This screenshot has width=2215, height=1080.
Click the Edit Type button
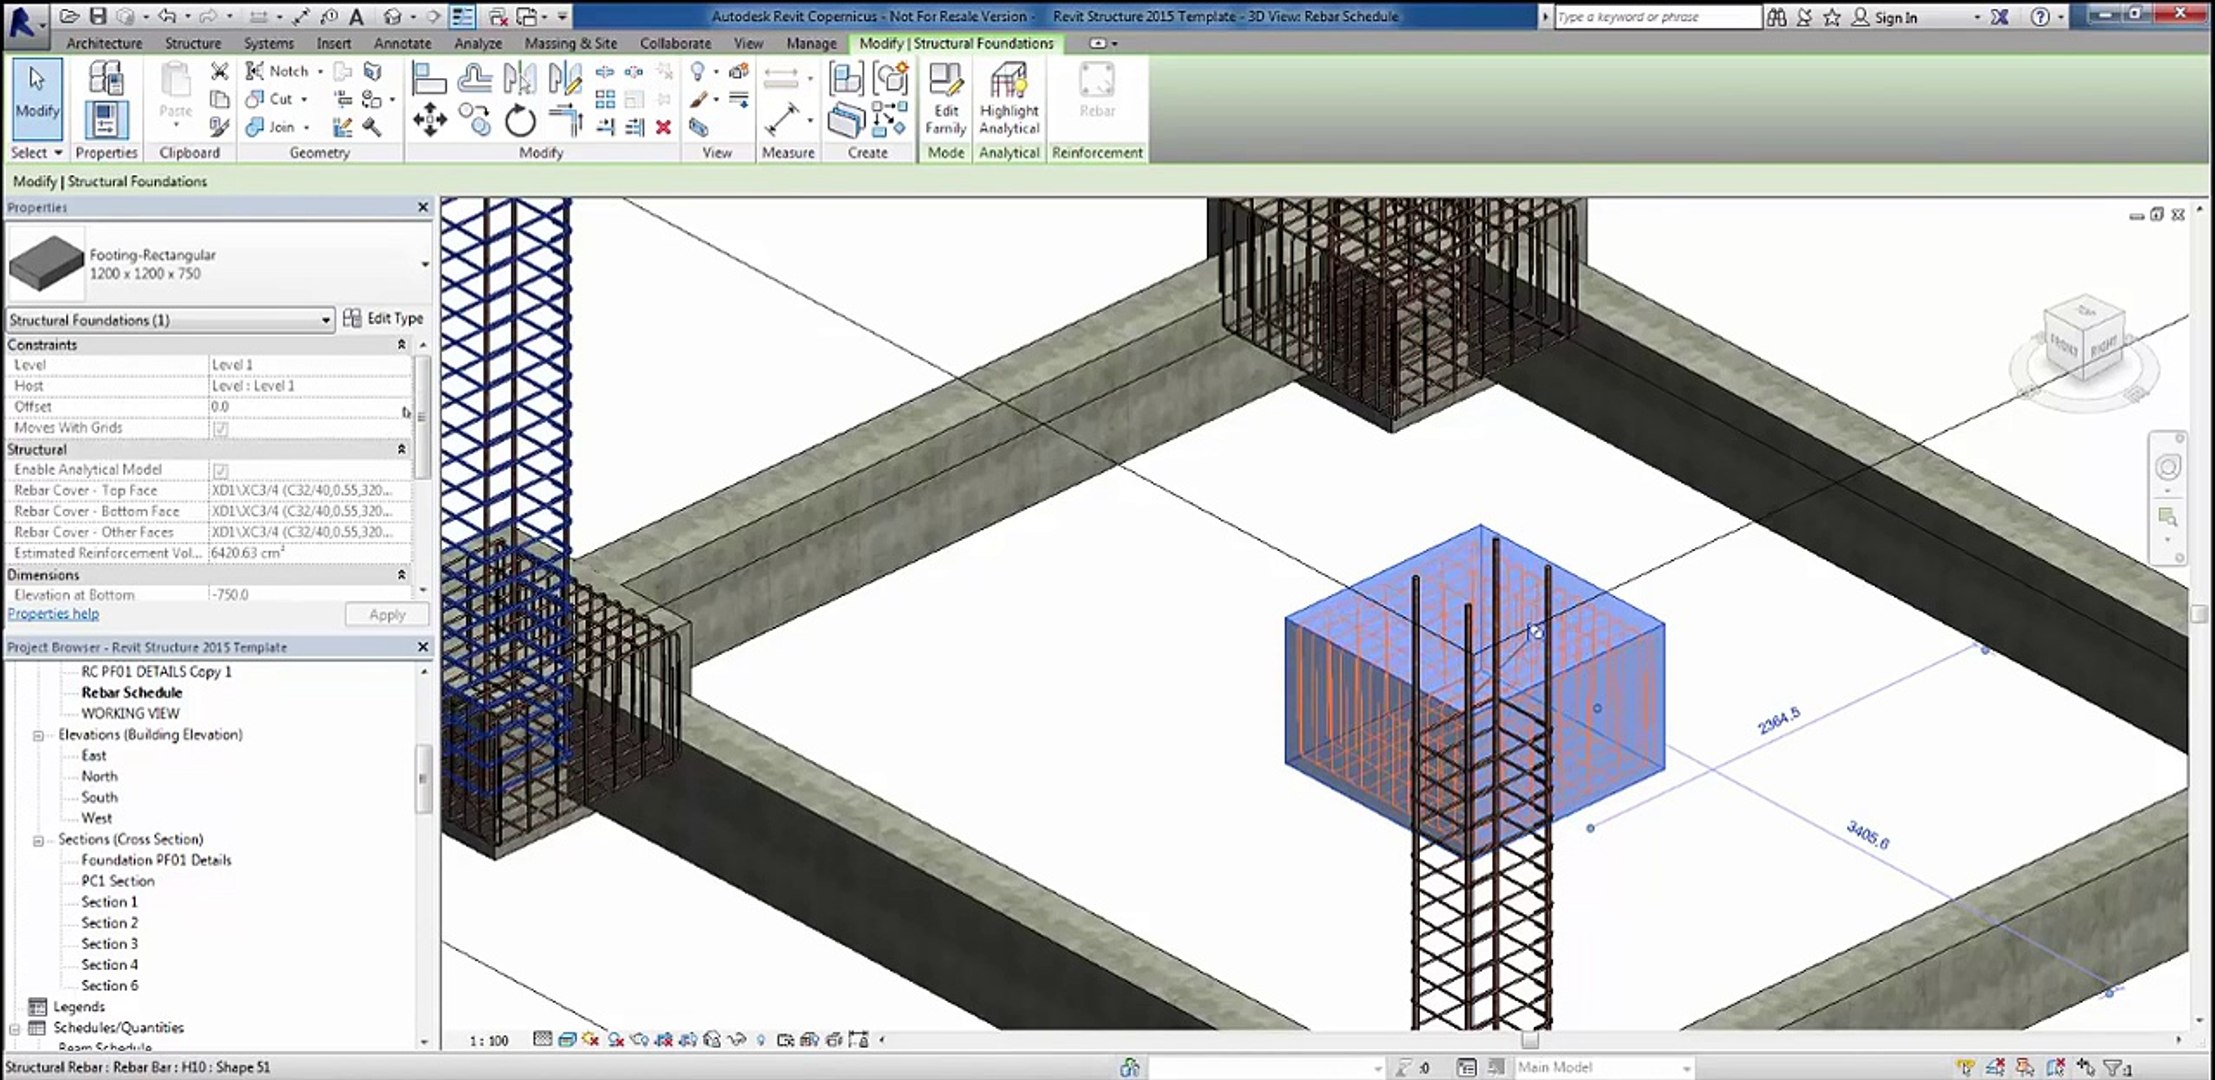point(384,318)
